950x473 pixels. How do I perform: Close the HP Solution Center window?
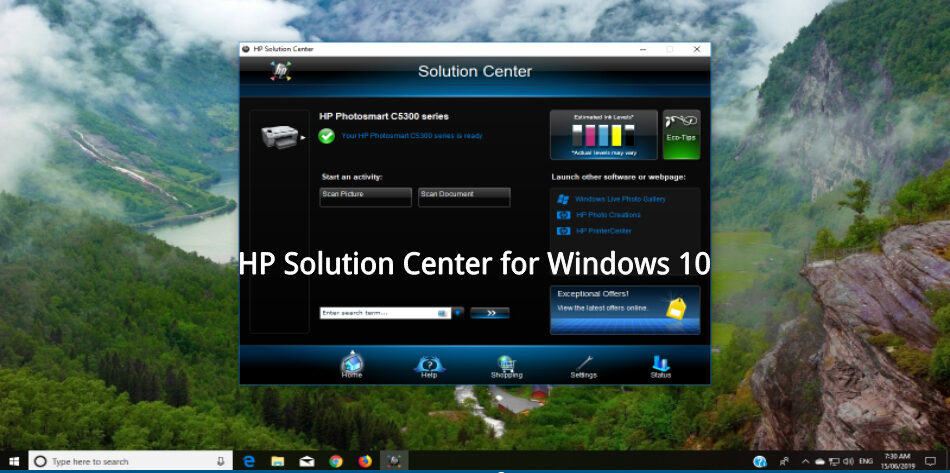tap(697, 49)
